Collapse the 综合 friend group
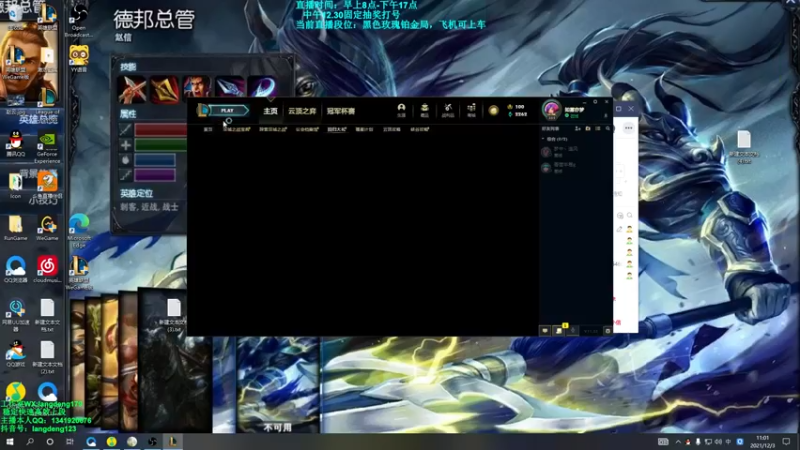 click(554, 139)
